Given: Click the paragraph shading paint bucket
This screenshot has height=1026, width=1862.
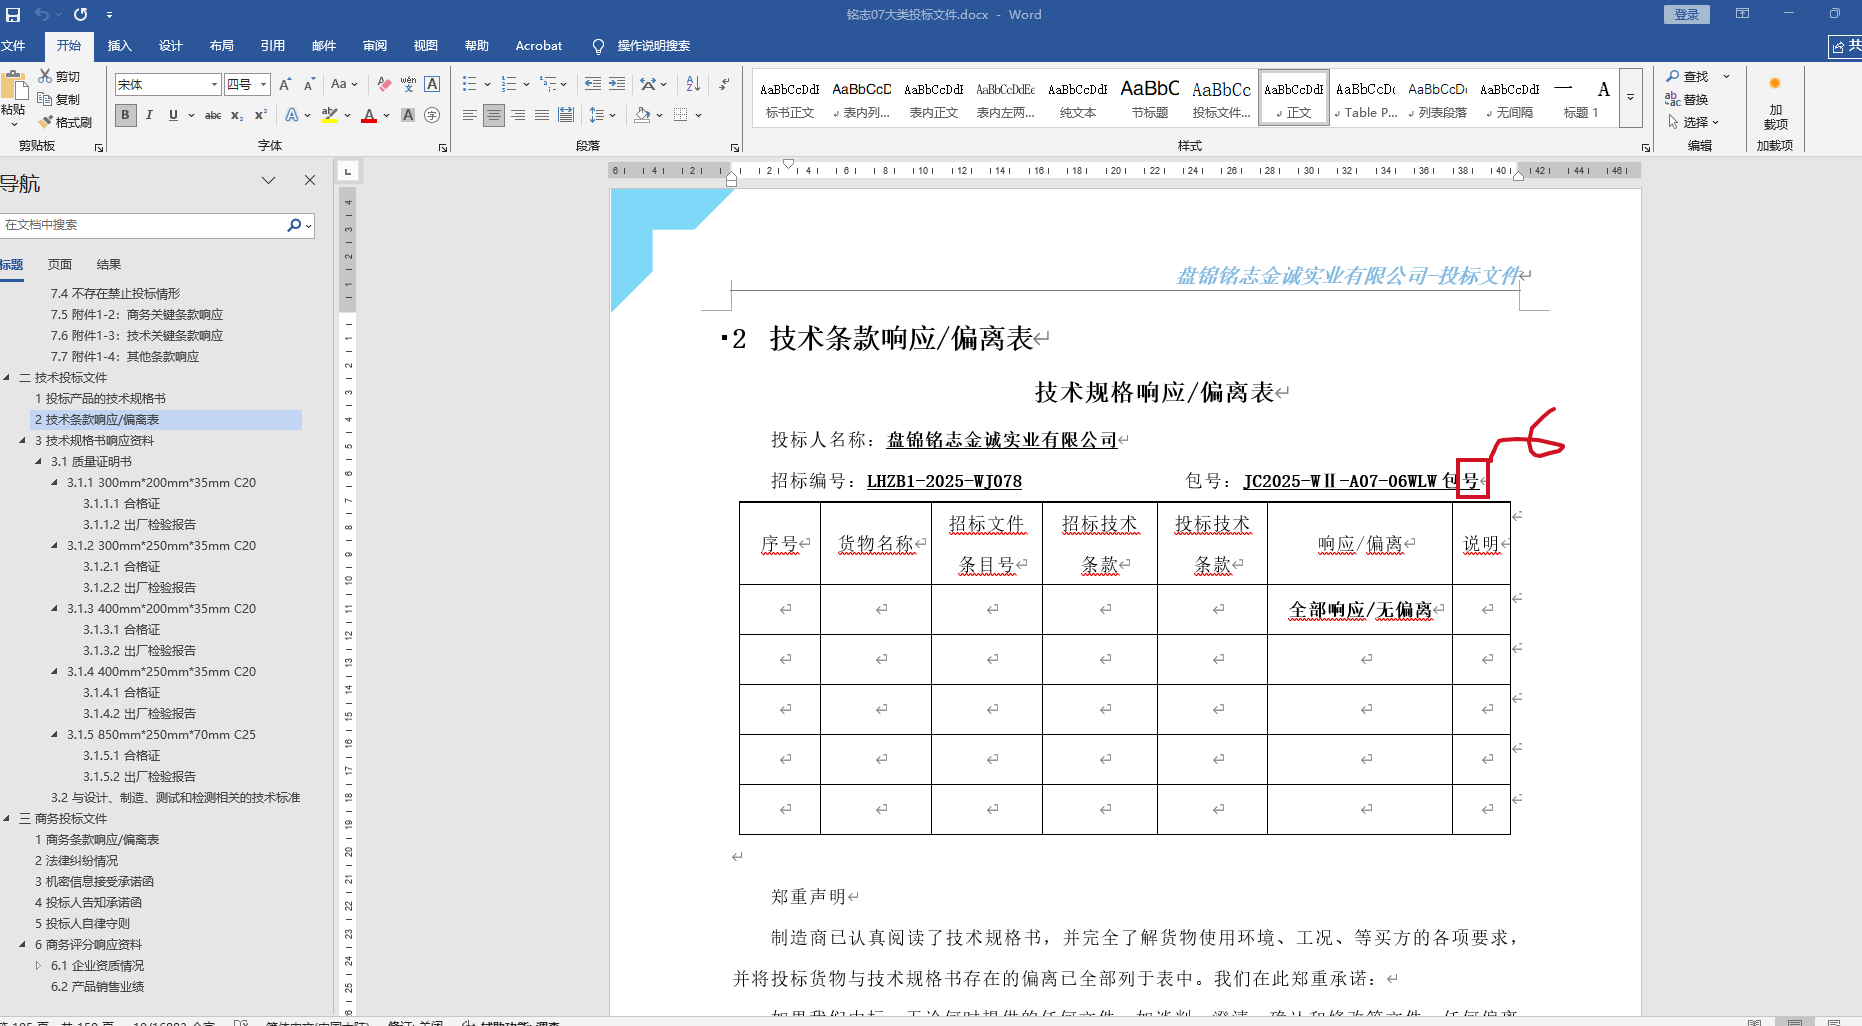Looking at the screenshot, I should click(642, 115).
